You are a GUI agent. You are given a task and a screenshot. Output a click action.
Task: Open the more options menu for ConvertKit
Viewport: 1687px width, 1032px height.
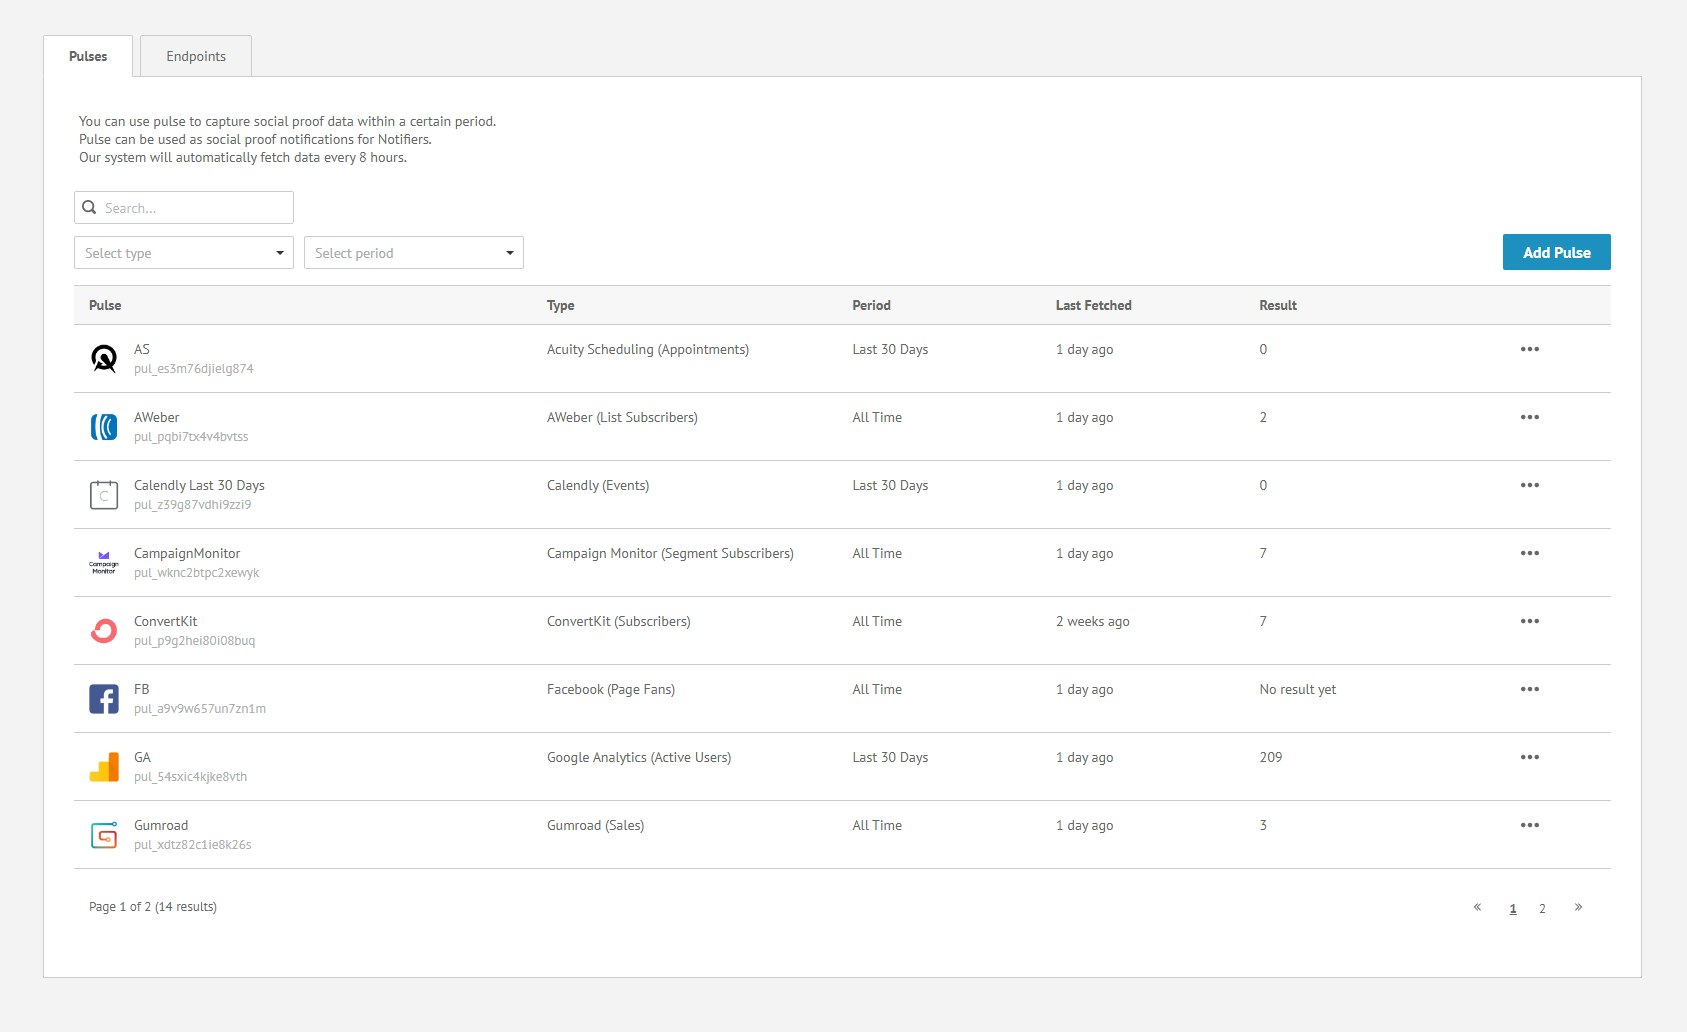pos(1529,621)
